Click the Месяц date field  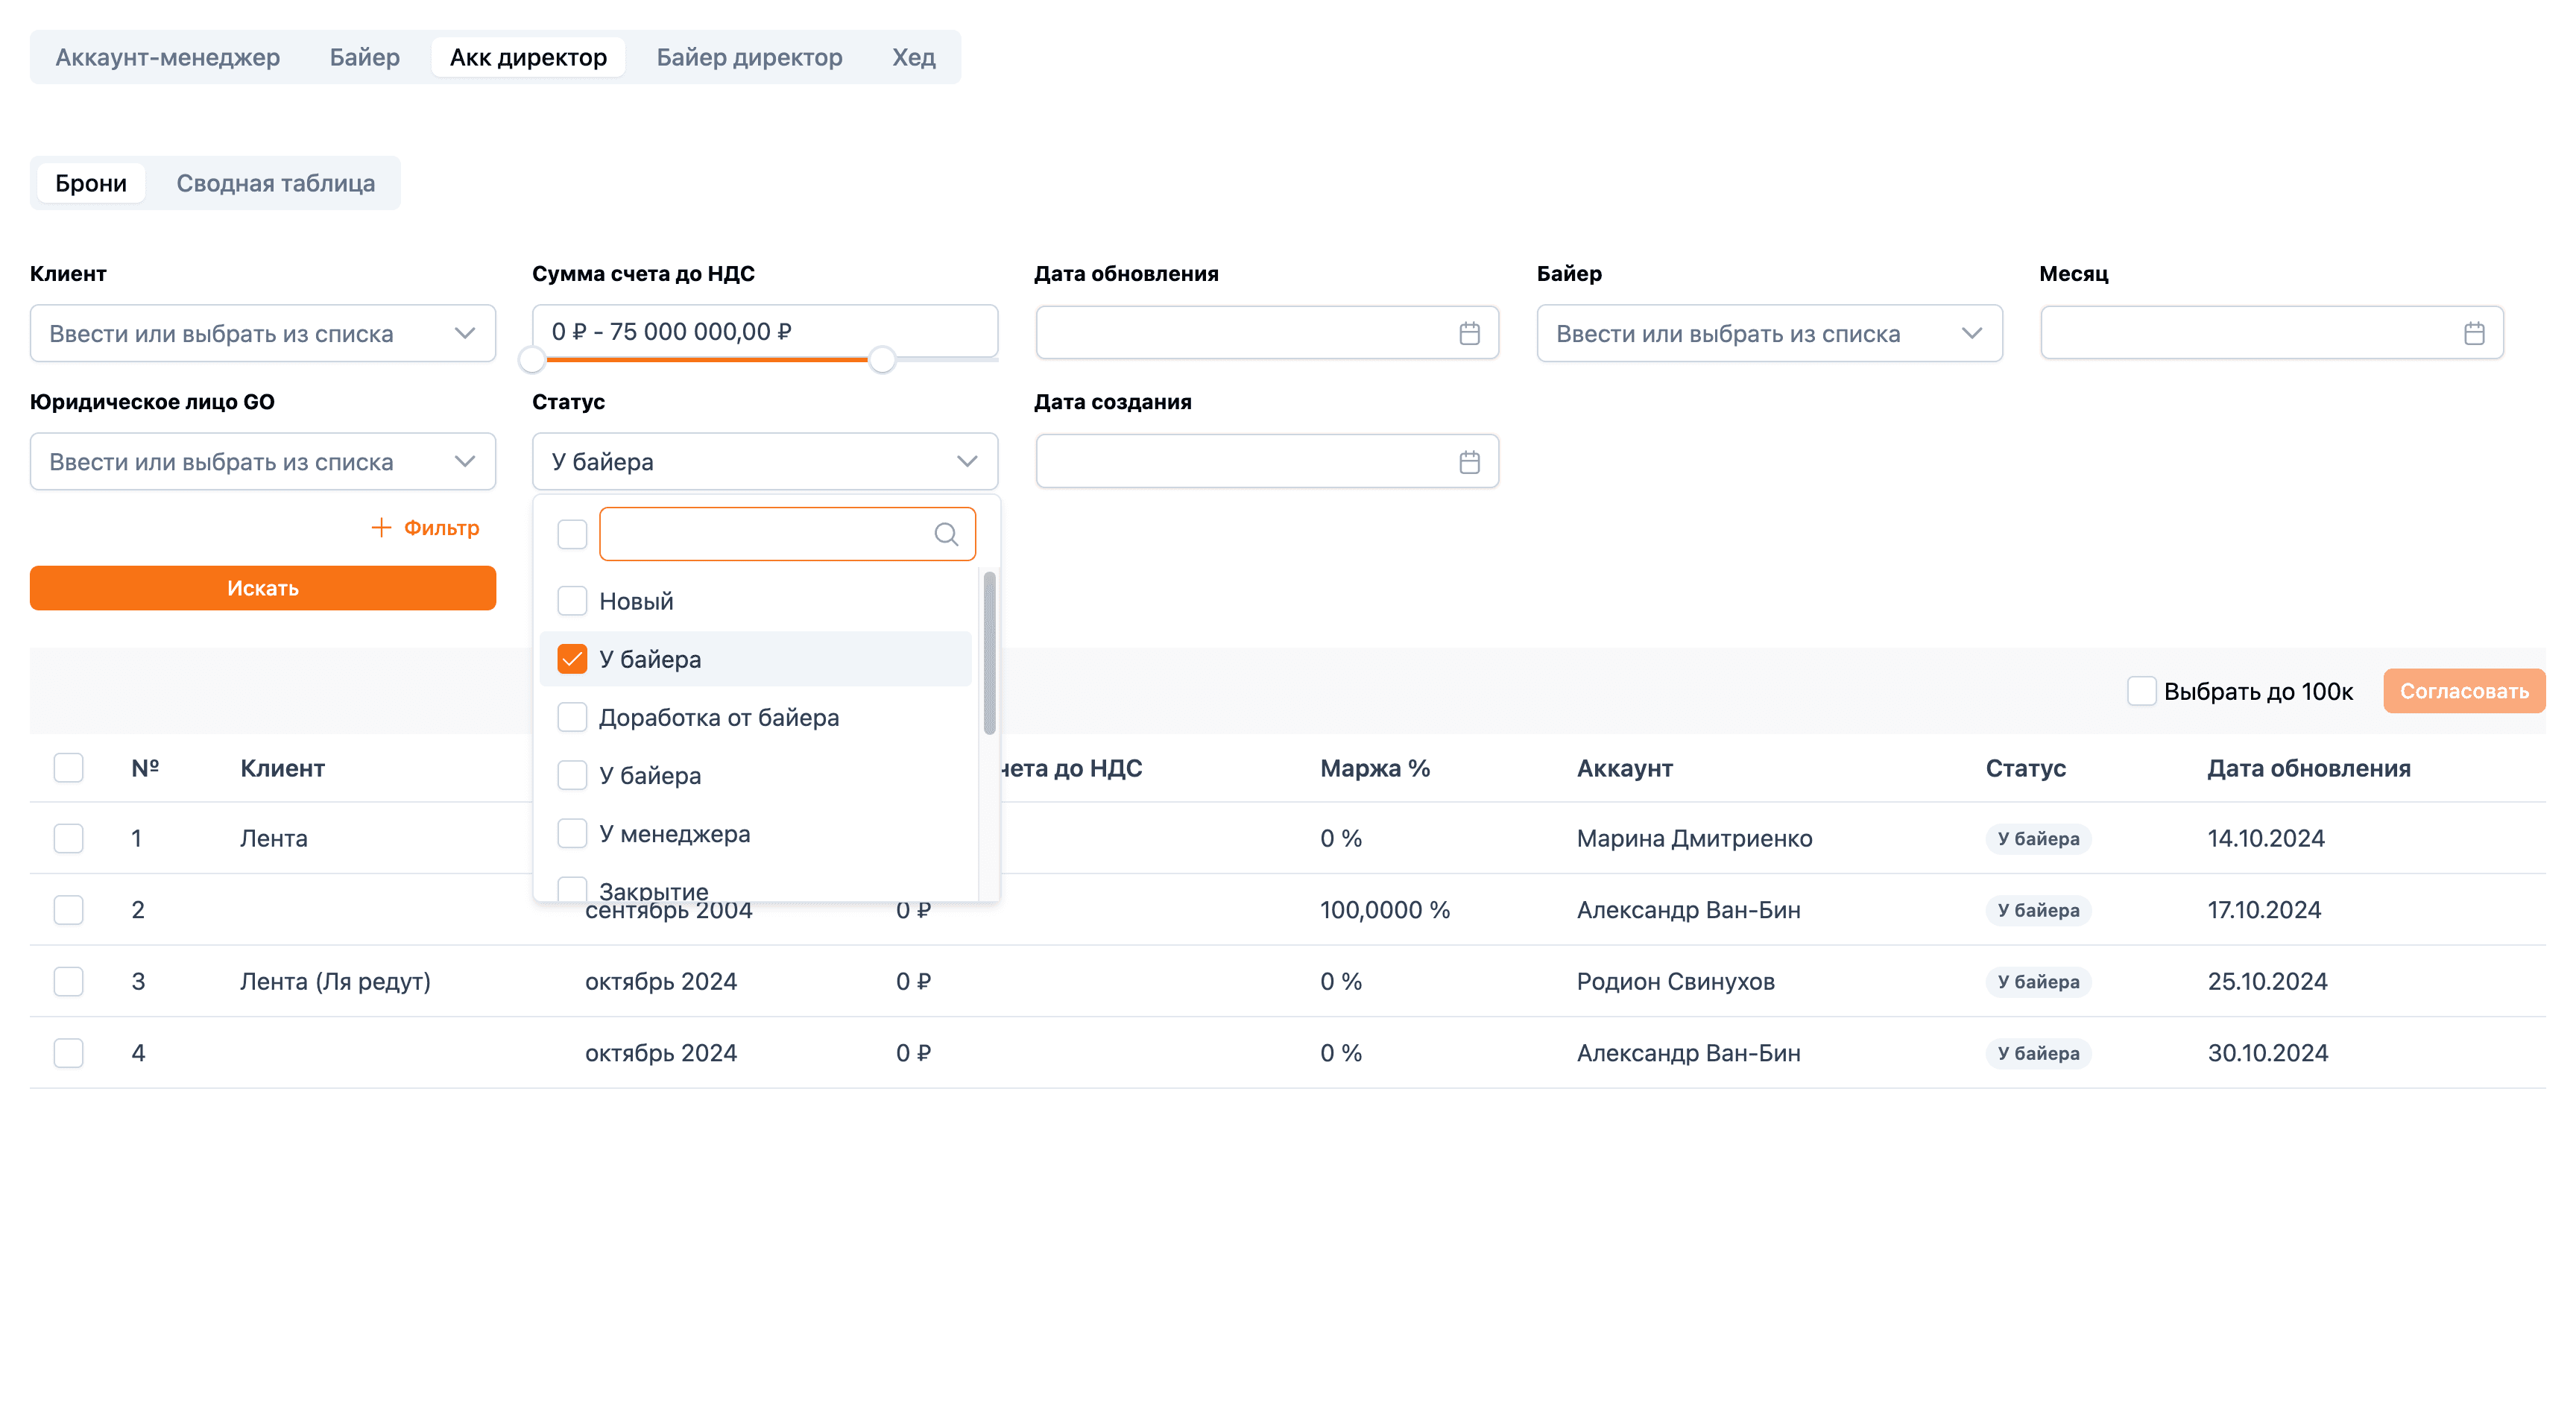pyautogui.click(x=2272, y=333)
